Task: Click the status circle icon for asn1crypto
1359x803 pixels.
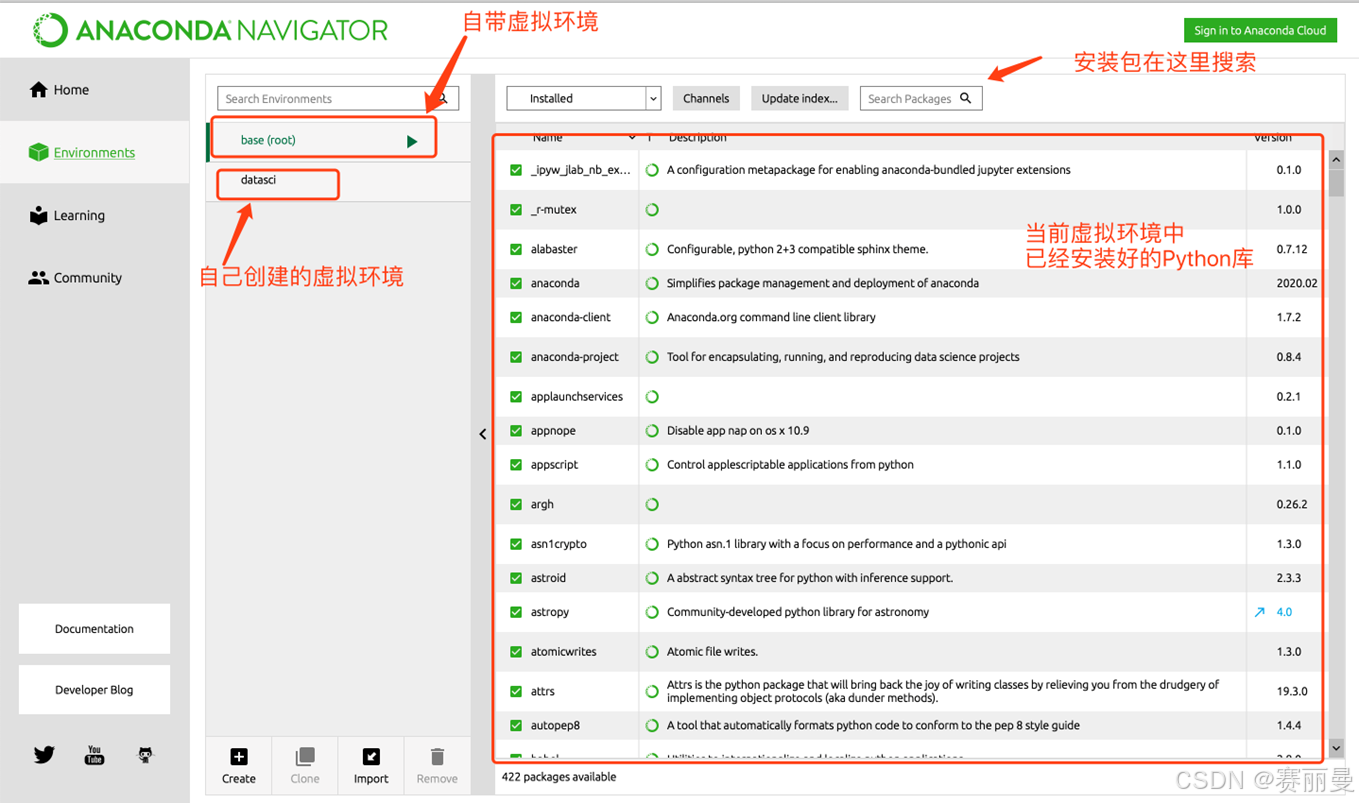Action: (x=652, y=544)
